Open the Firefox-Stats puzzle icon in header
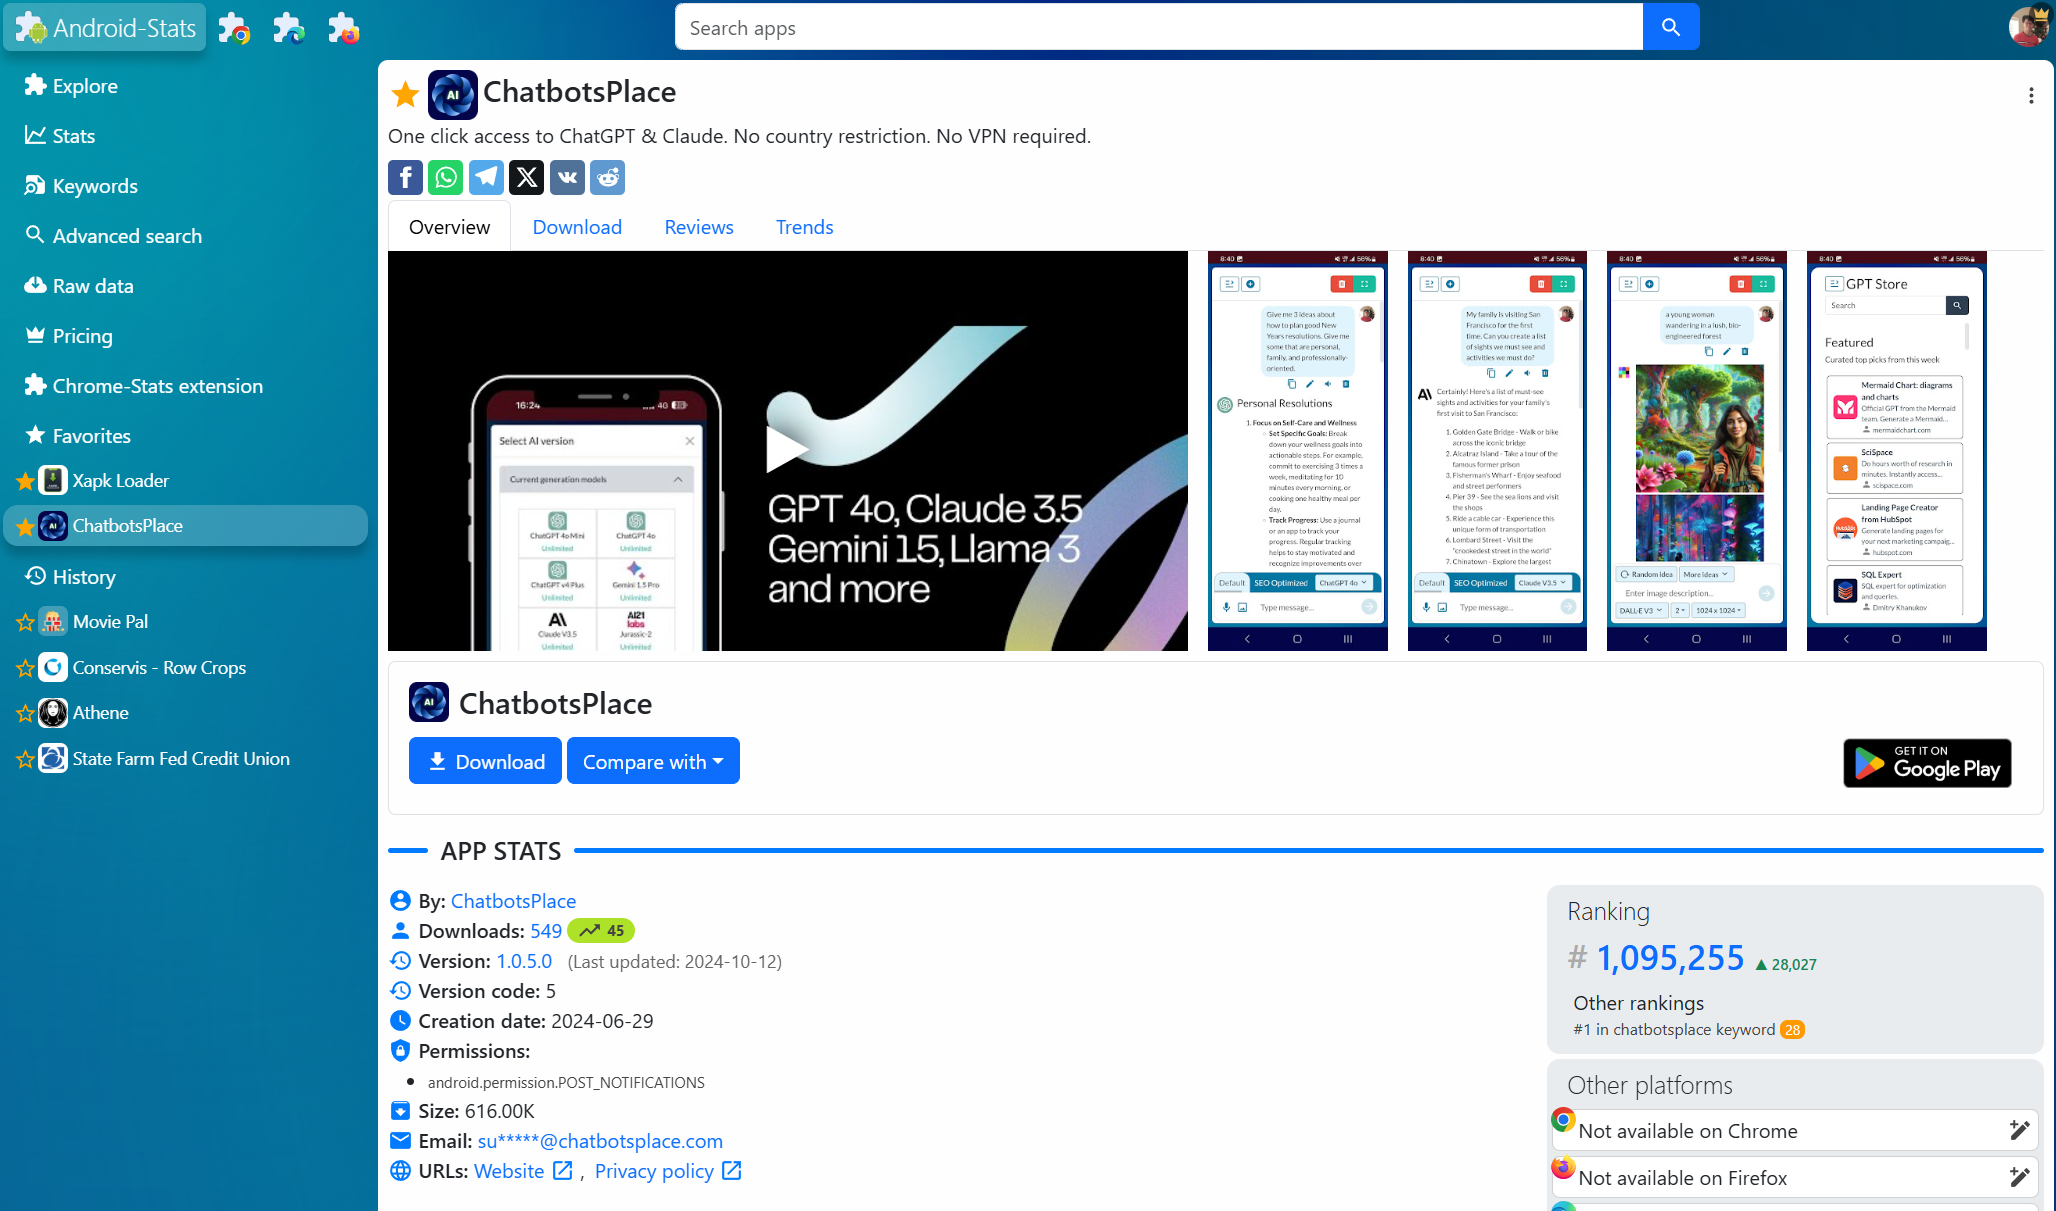This screenshot has height=1211, width=2056. click(x=344, y=28)
